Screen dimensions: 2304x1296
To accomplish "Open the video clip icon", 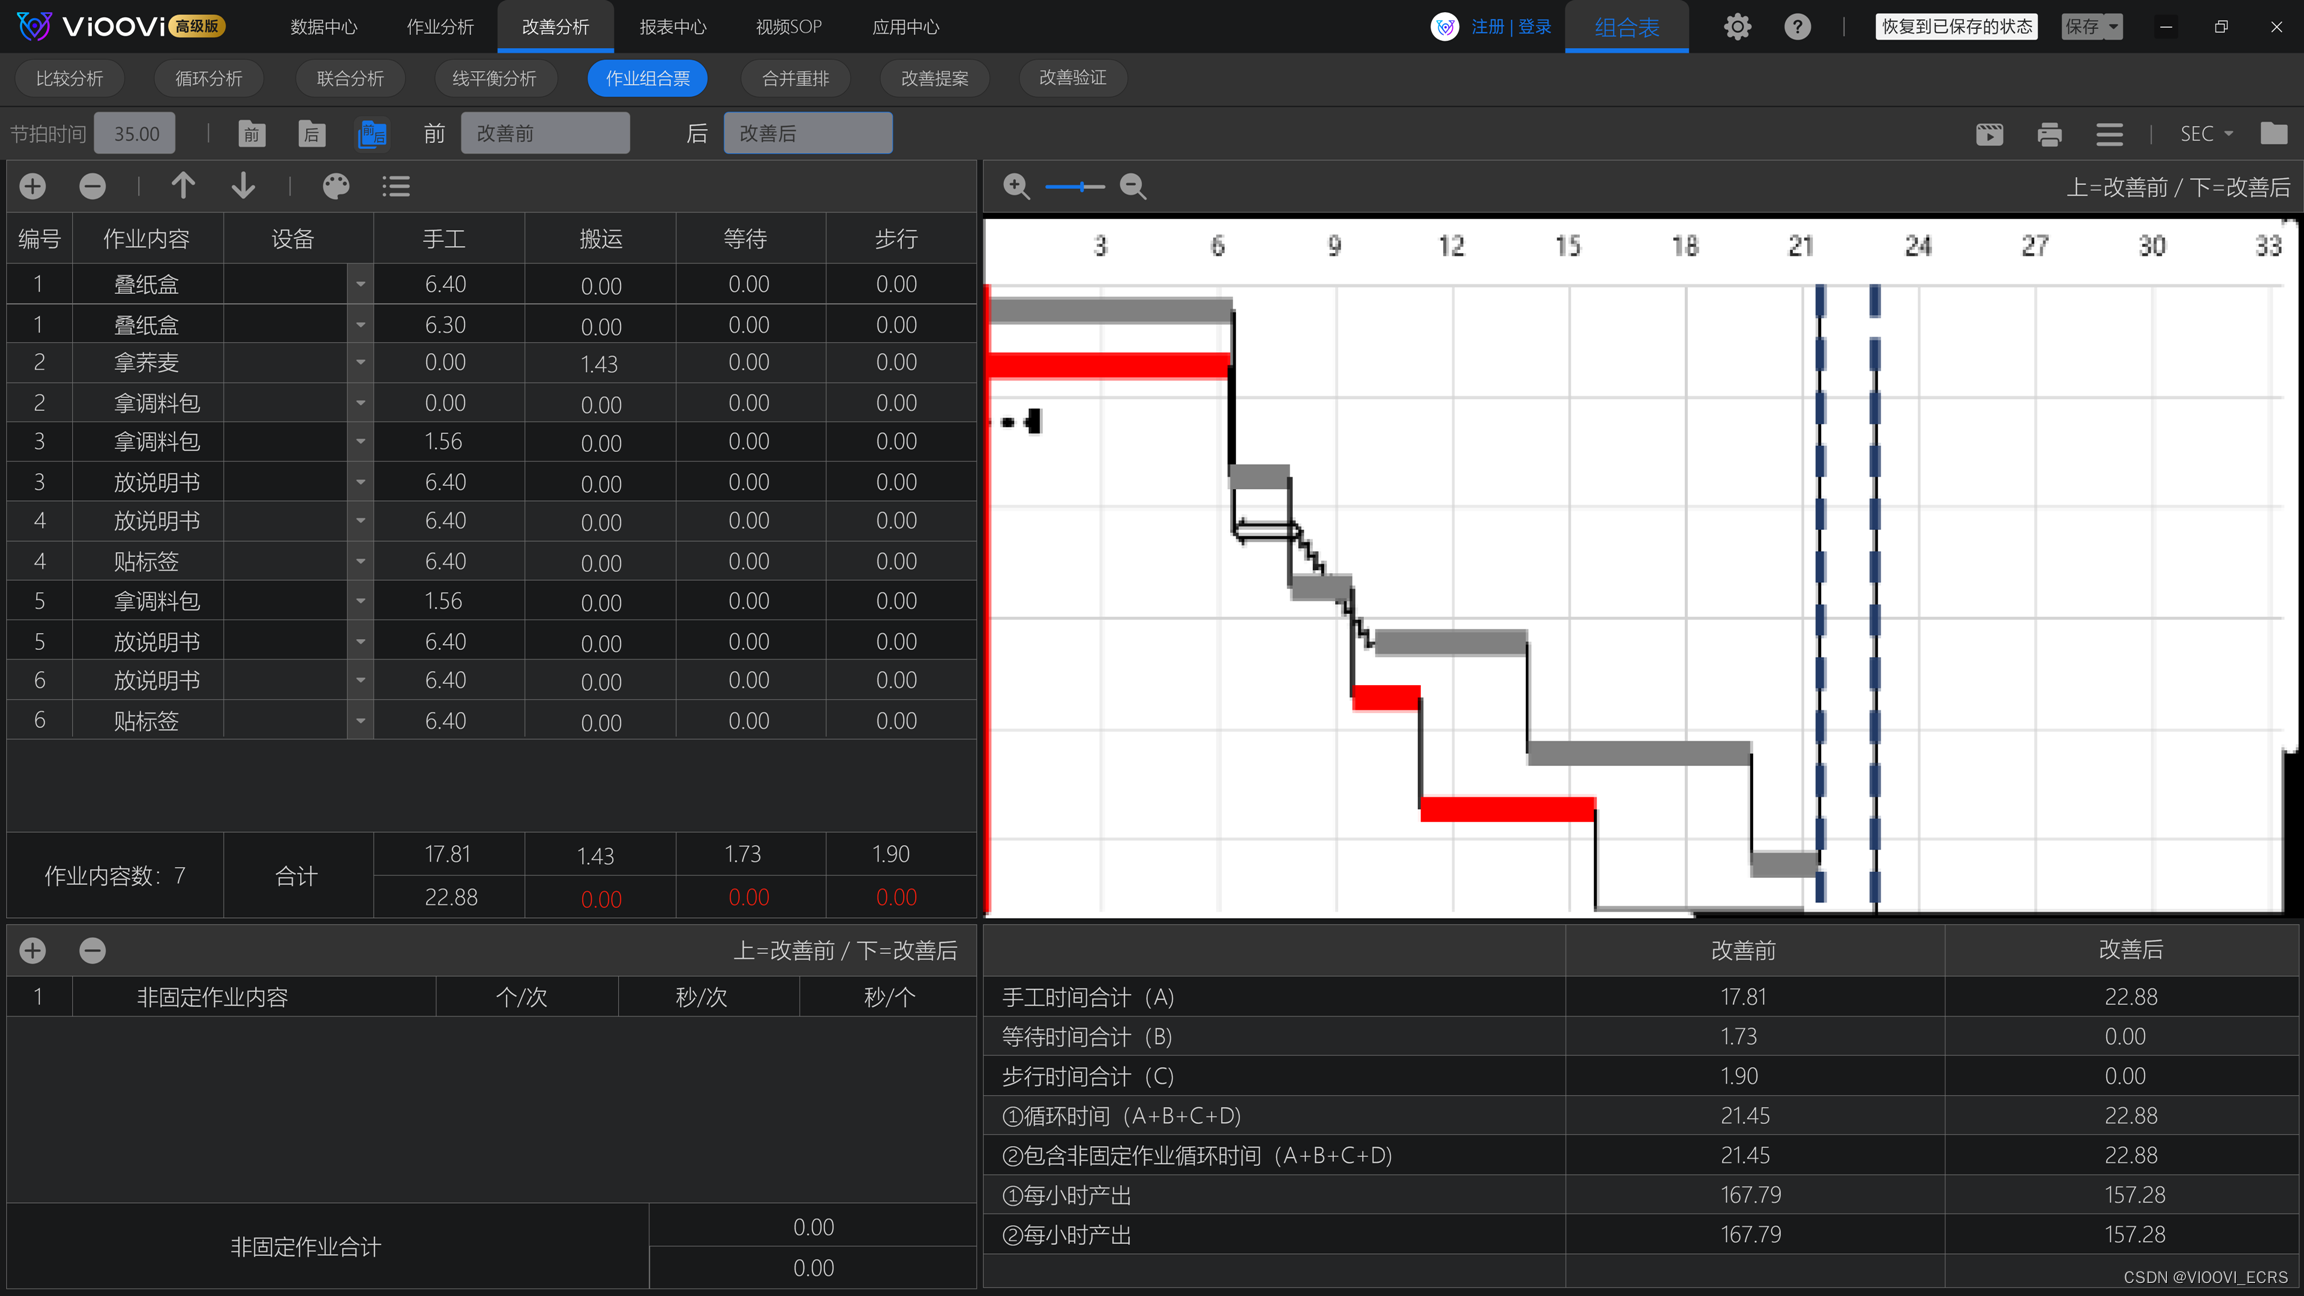I will [x=1989, y=134].
